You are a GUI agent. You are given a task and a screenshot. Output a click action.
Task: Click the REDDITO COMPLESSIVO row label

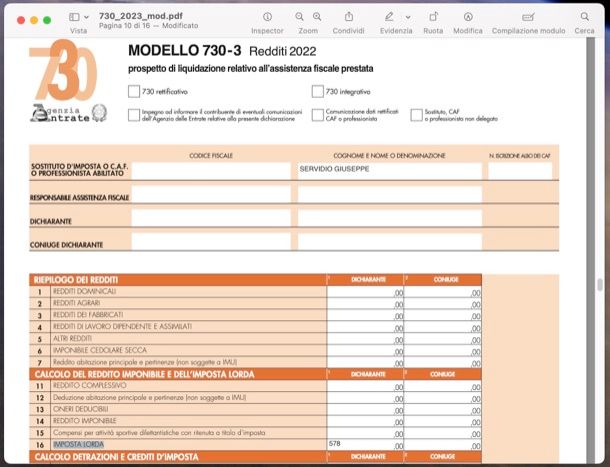89,386
